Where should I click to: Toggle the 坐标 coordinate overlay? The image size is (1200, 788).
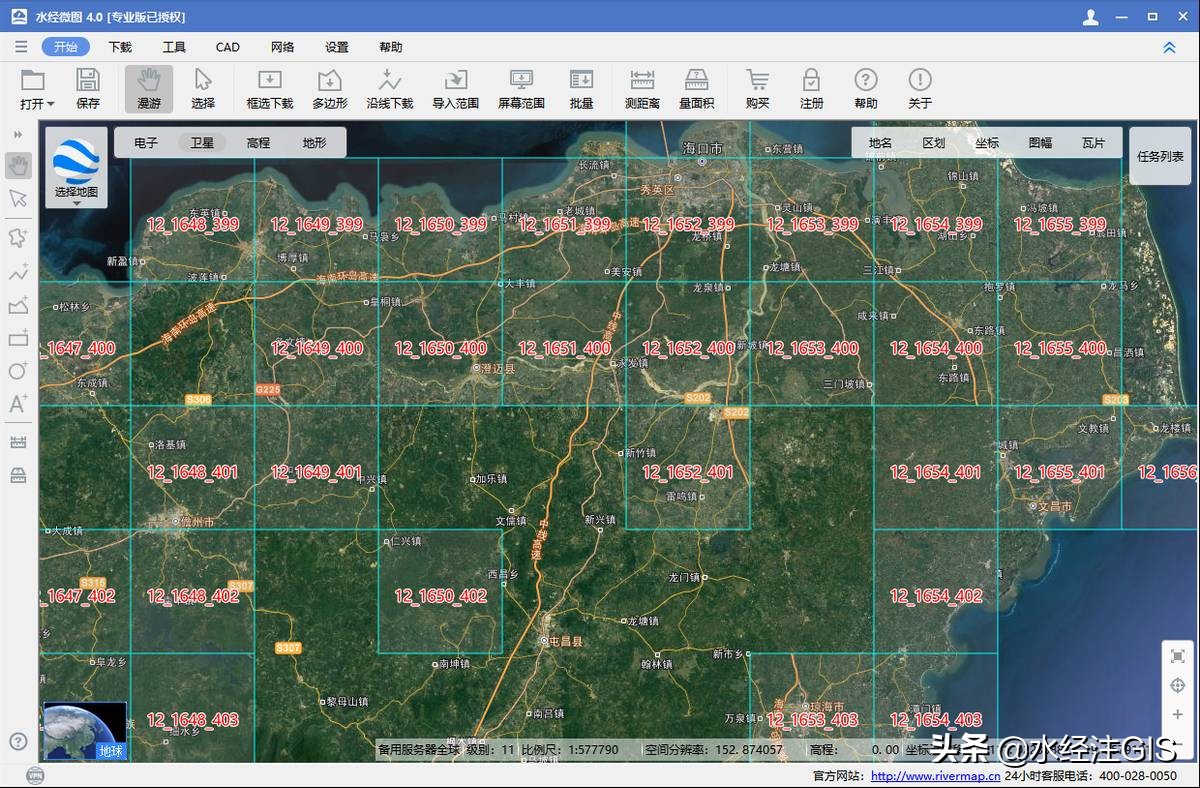pos(987,143)
